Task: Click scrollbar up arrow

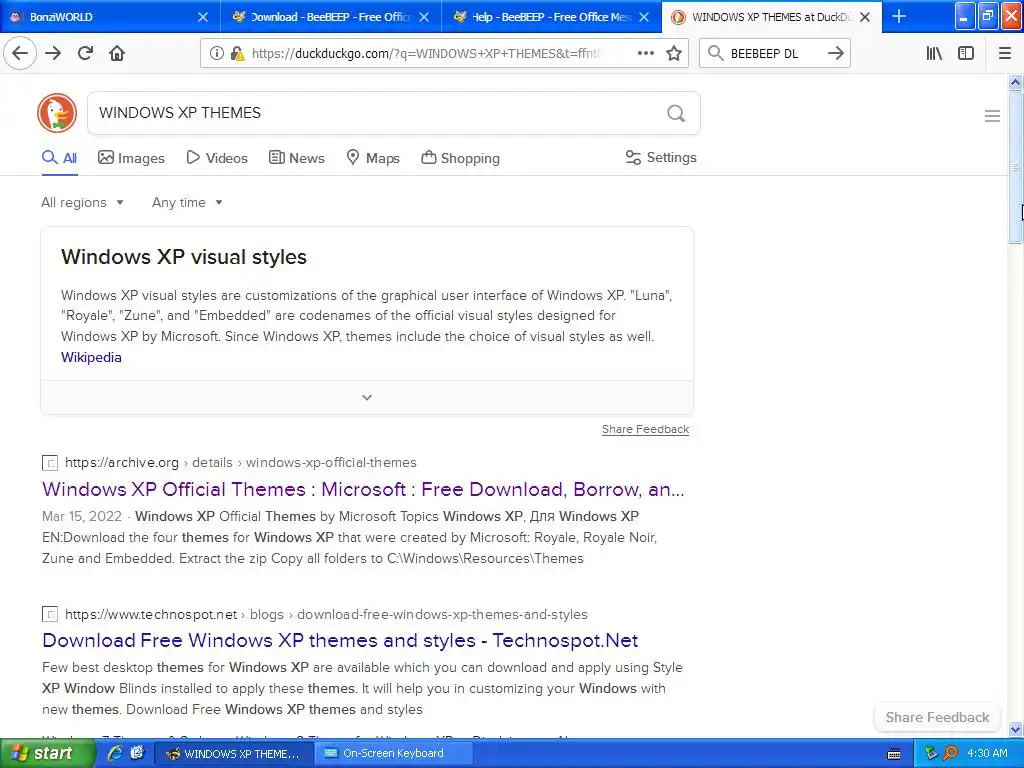Action: coord(1016,82)
